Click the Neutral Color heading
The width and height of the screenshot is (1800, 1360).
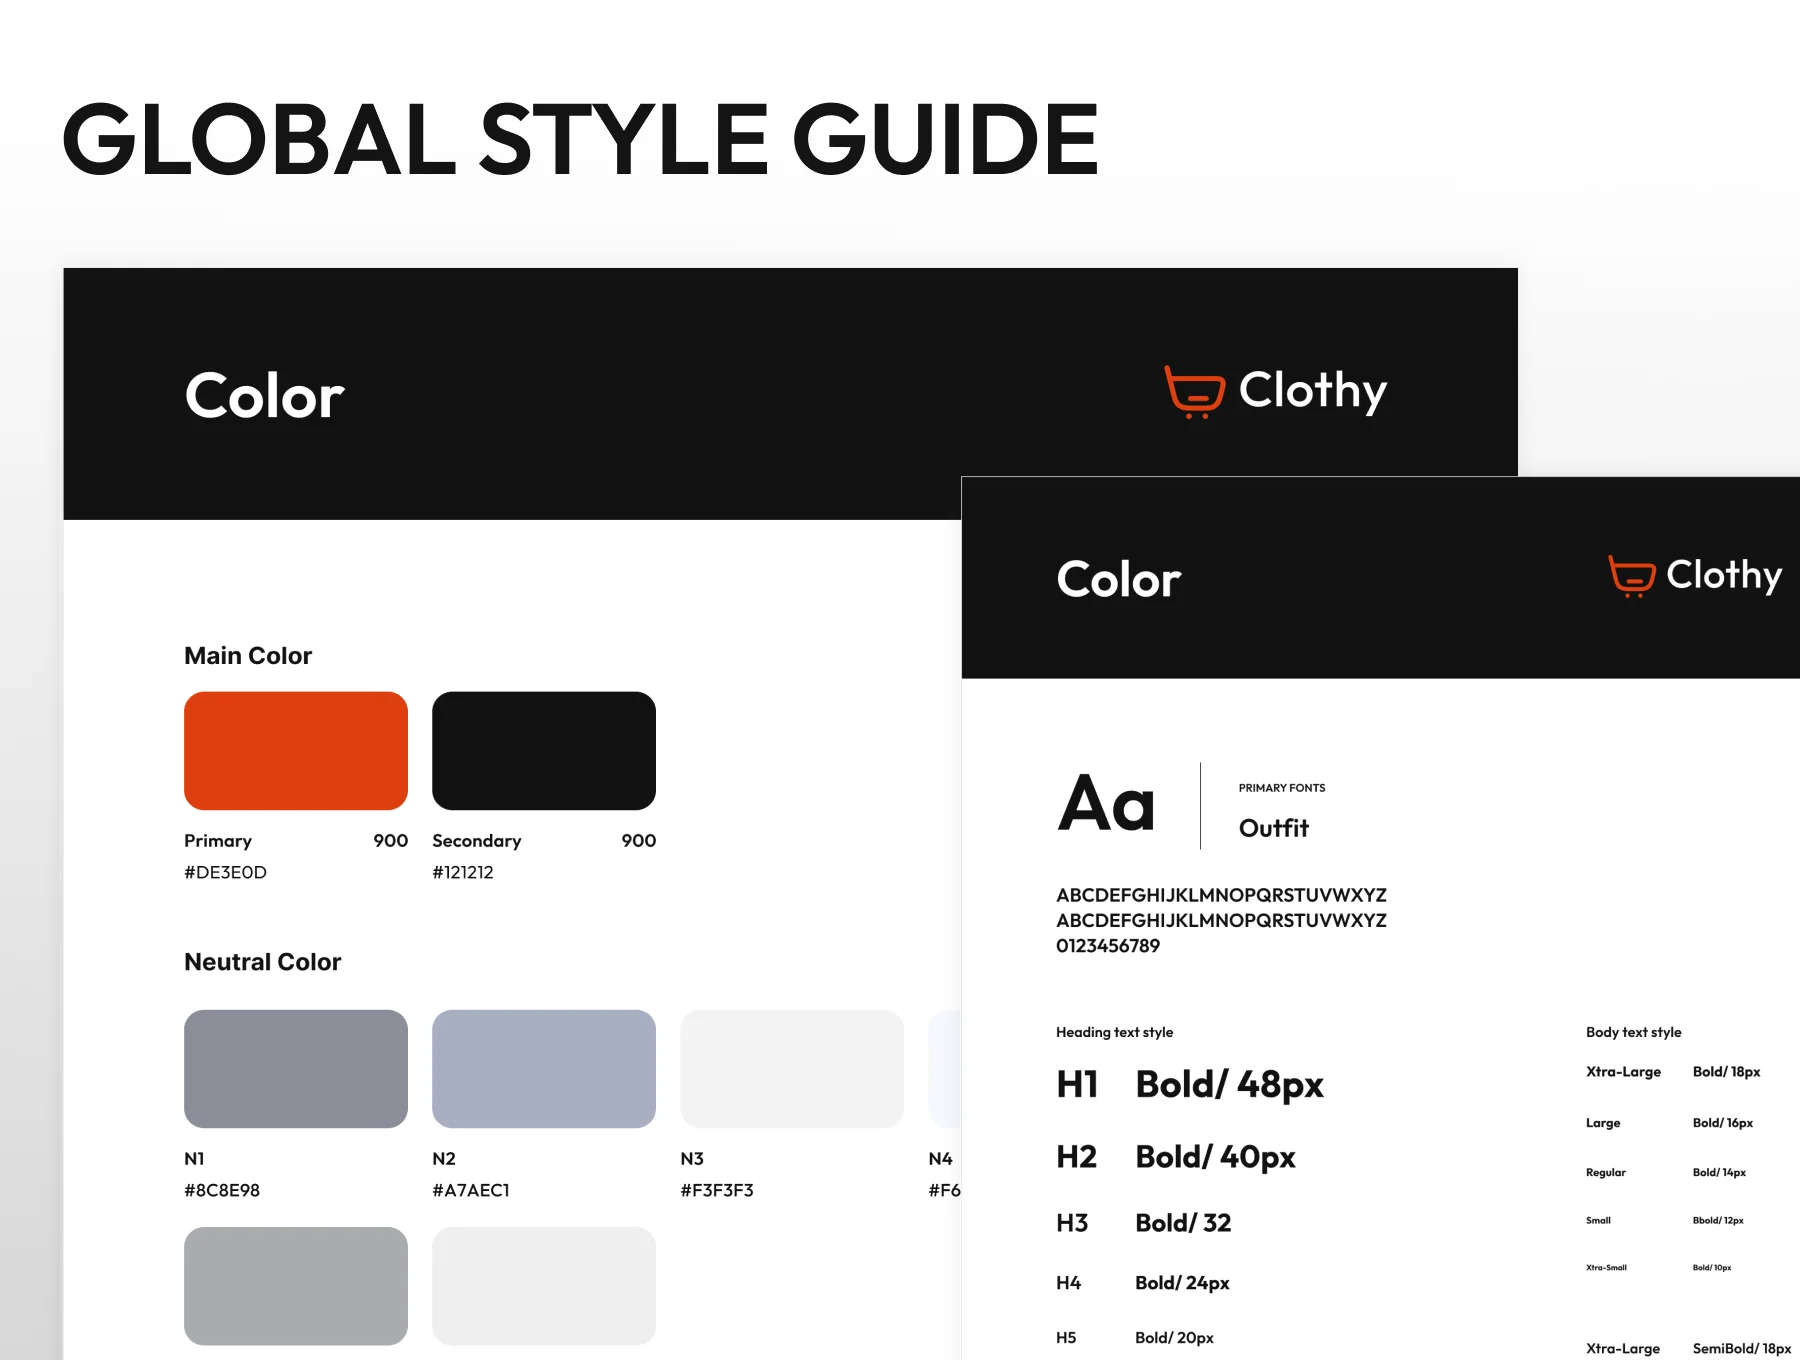pyautogui.click(x=263, y=962)
